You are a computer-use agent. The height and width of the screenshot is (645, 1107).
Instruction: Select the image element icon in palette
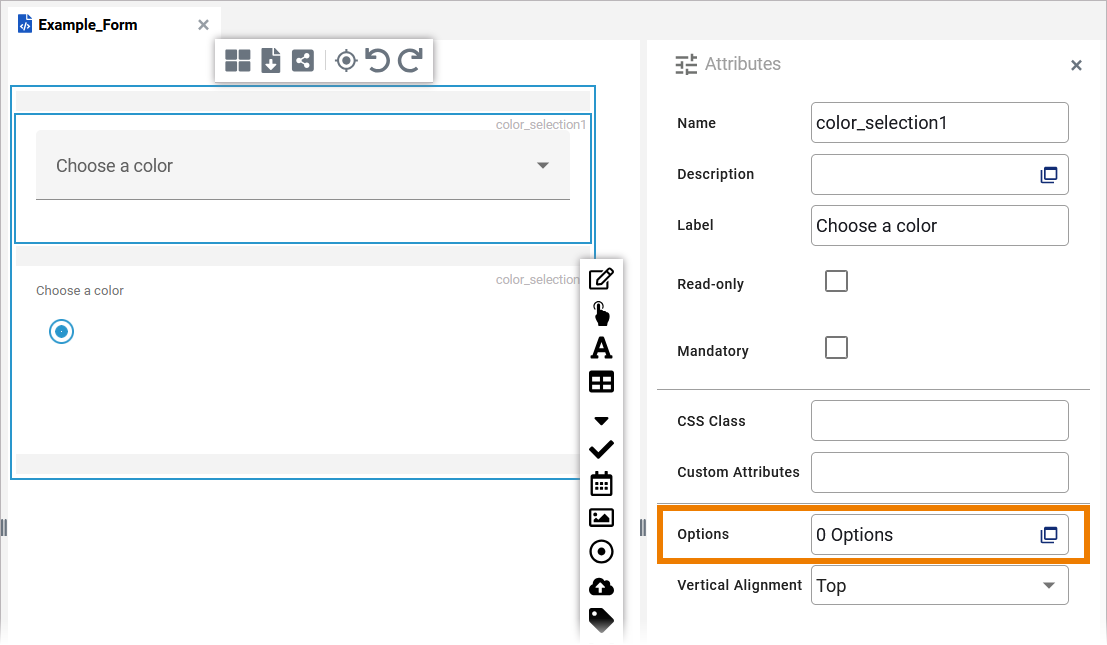pyautogui.click(x=601, y=517)
